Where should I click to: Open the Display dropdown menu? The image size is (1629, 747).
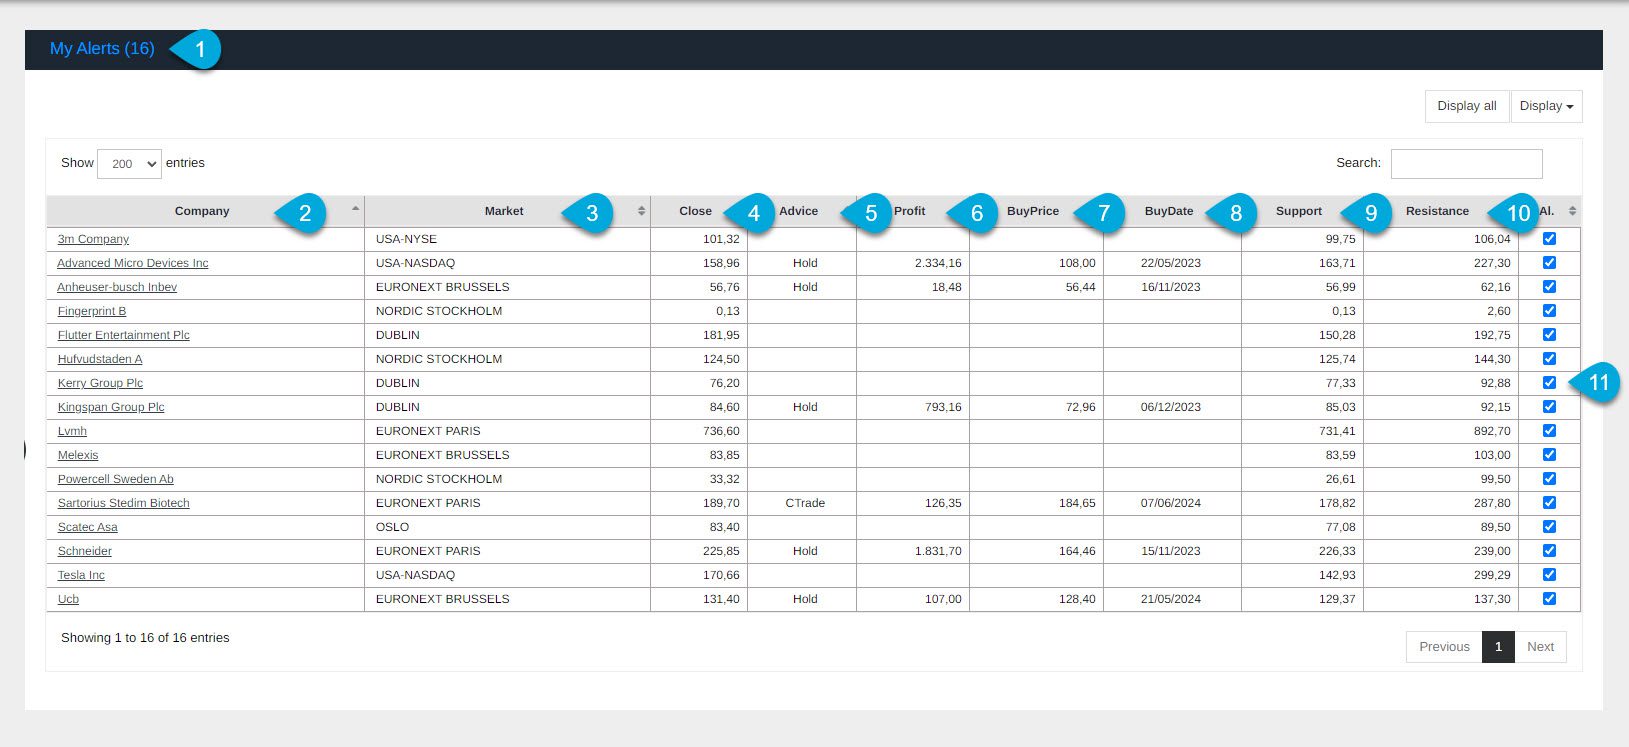1546,106
